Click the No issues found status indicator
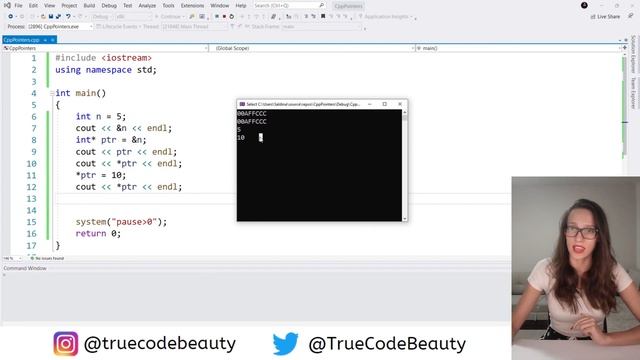Viewport: 640px width, 360px height. tap(47, 258)
